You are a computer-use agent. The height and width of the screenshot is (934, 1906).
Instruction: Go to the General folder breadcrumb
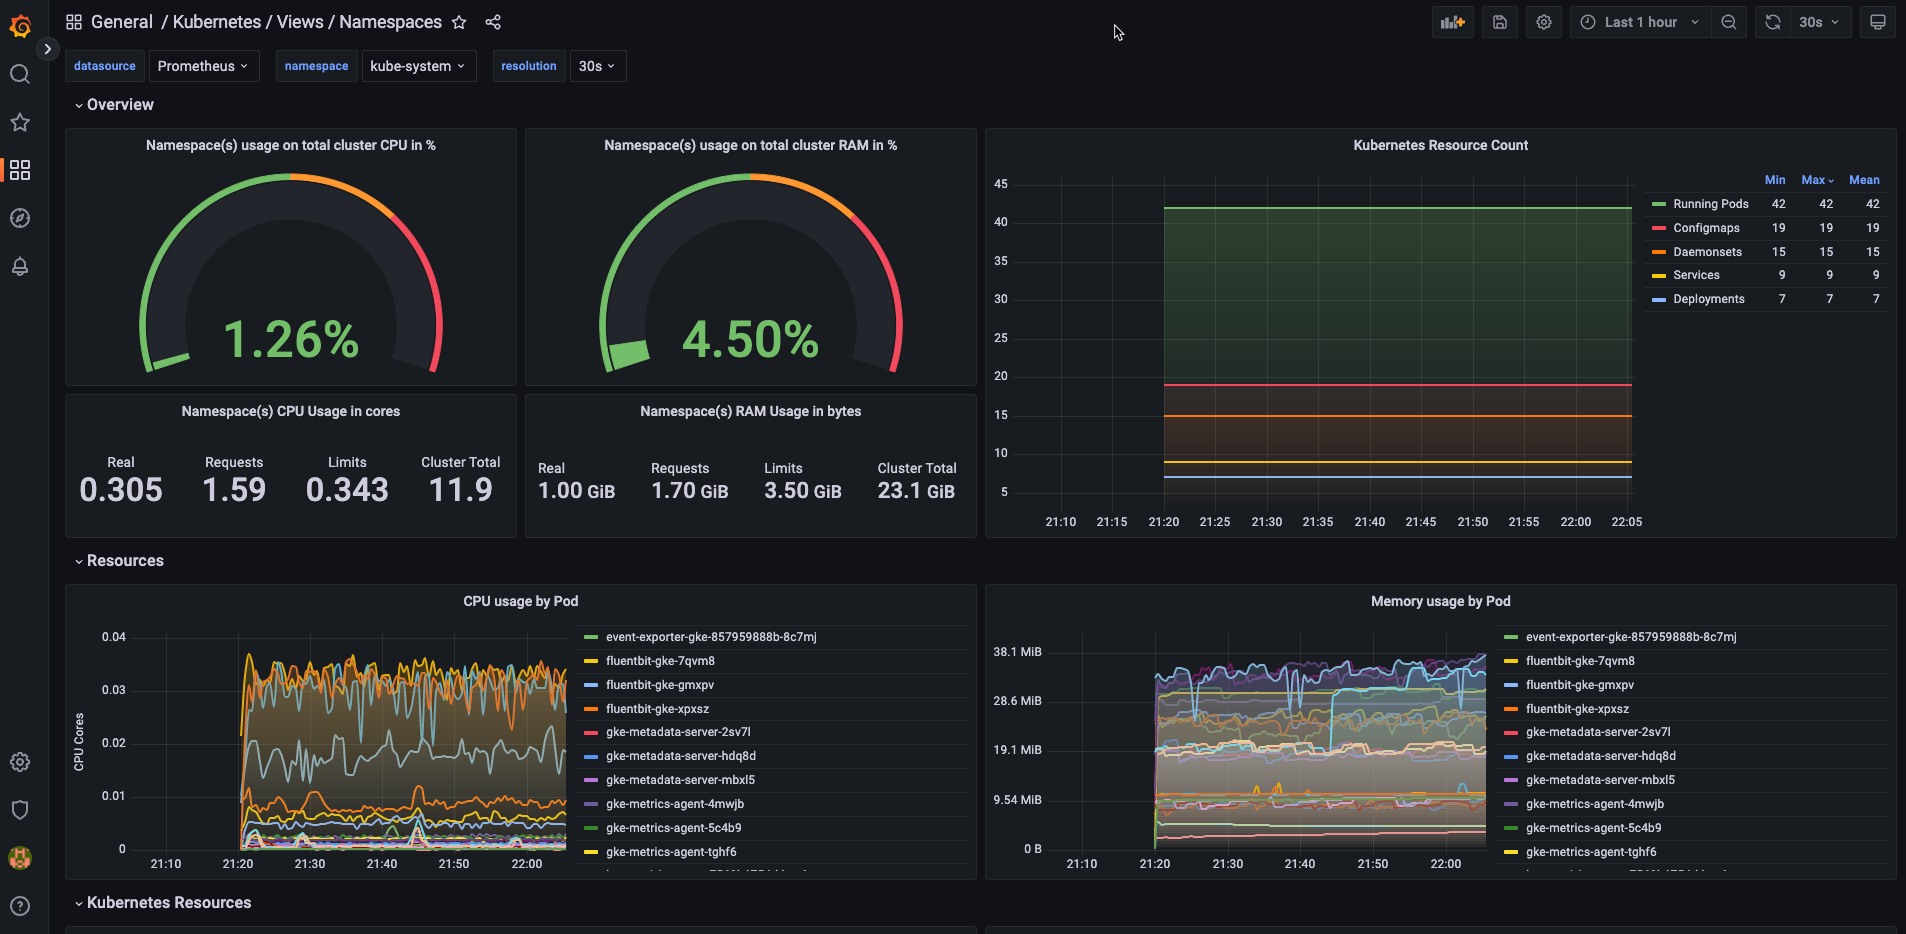tap(122, 22)
